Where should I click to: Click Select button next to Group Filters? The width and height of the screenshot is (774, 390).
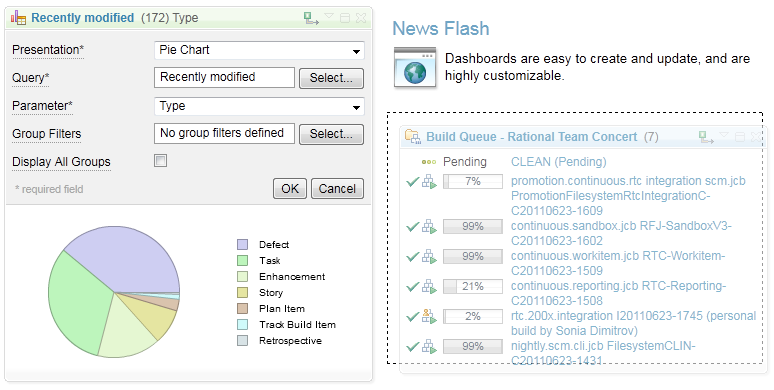pos(331,134)
